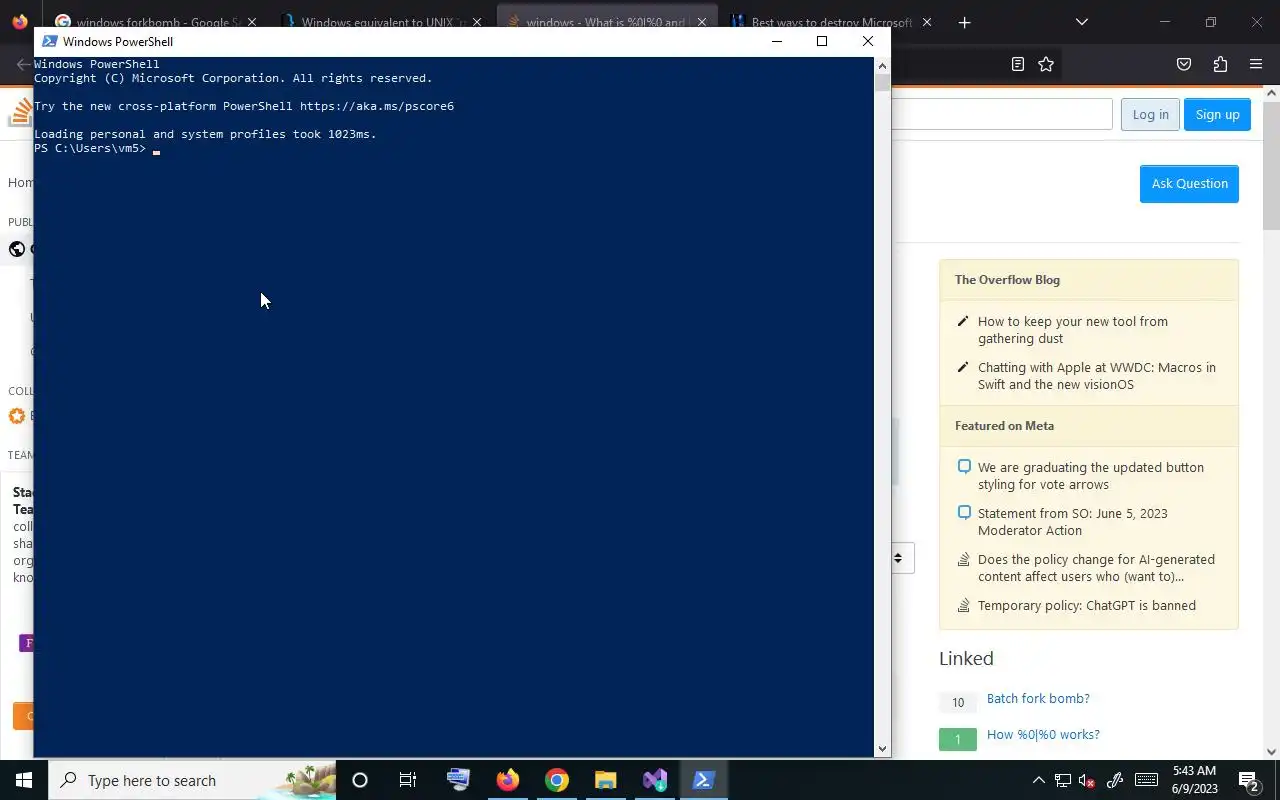Switch to 'Windows equivalent to UNIX' tab
1280x800 pixels.
(x=380, y=22)
